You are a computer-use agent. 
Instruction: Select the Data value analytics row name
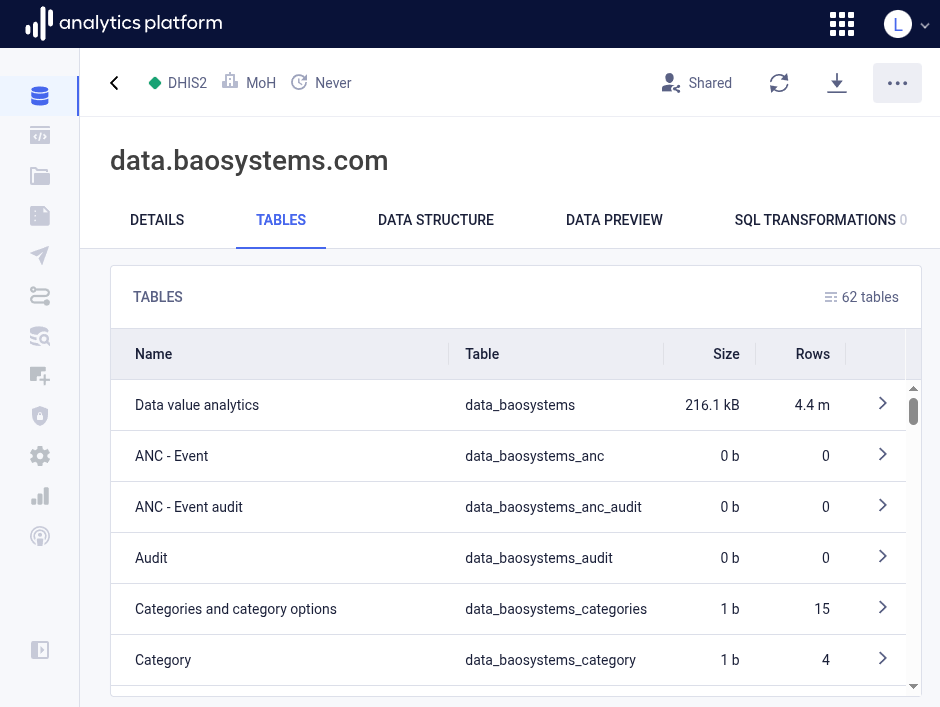point(197,405)
